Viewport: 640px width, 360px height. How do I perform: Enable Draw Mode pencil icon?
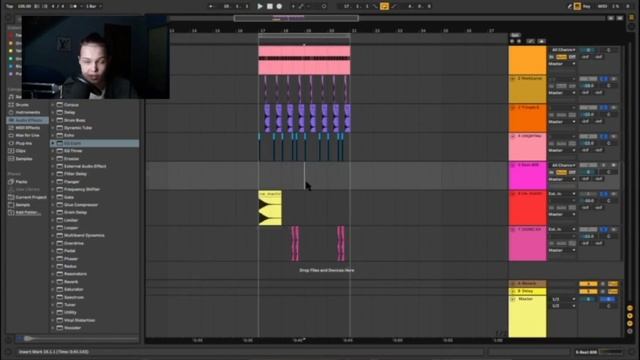tap(570, 6)
